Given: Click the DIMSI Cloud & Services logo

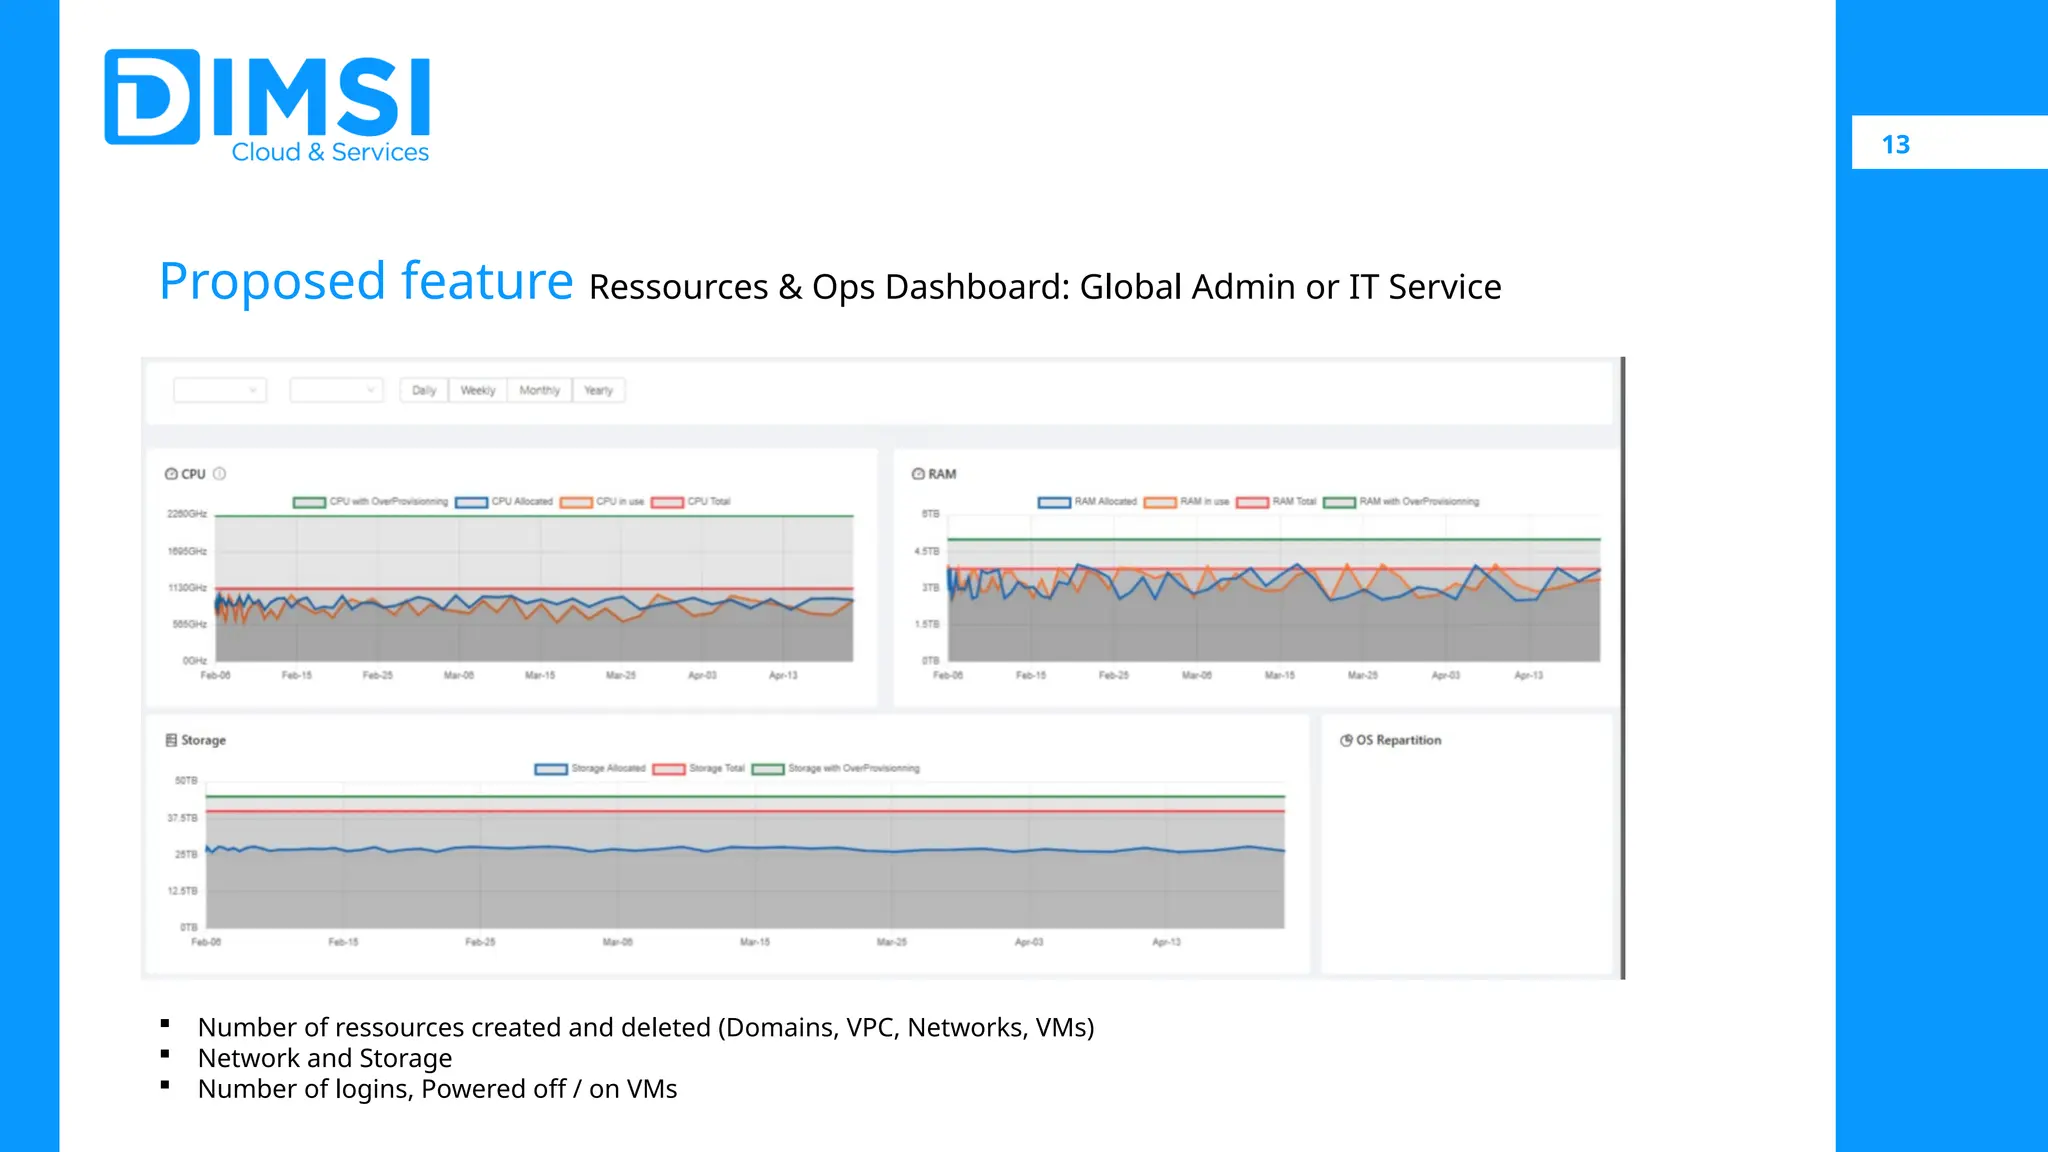Looking at the screenshot, I should (x=268, y=106).
